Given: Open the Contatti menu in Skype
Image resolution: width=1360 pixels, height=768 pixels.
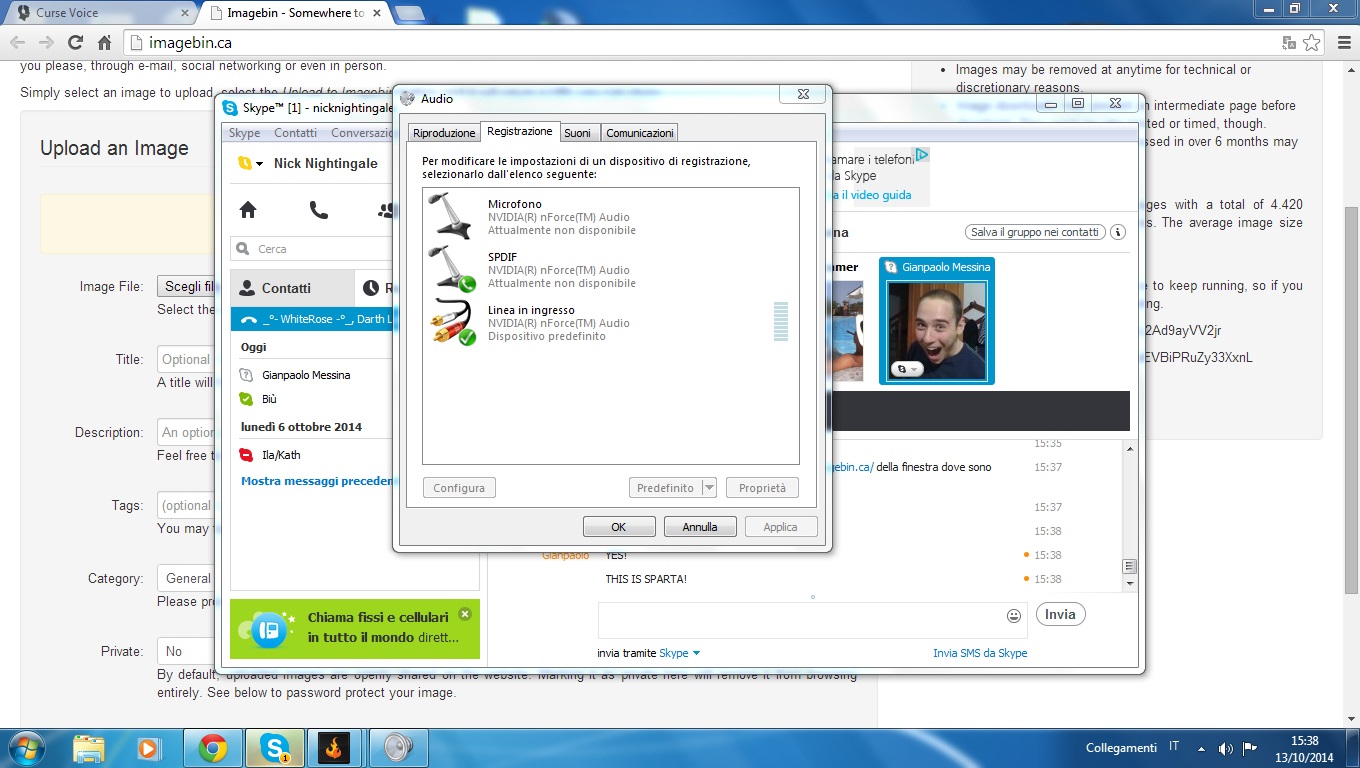Looking at the screenshot, I should (x=295, y=133).
